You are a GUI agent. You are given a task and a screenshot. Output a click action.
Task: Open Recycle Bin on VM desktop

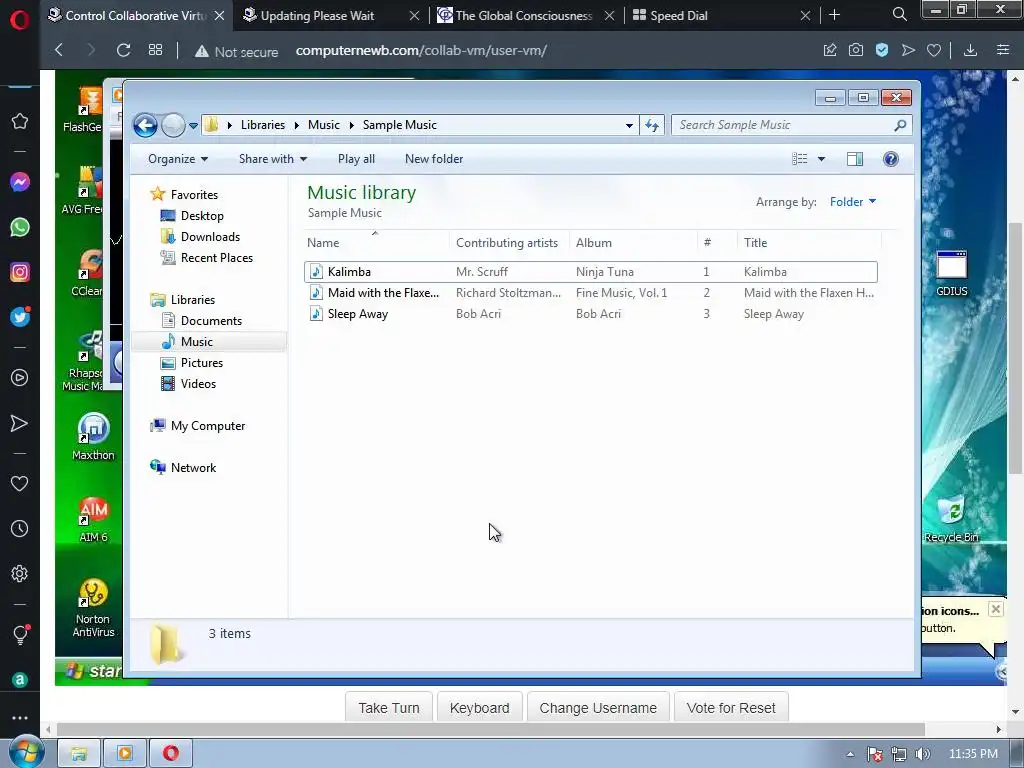pyautogui.click(x=952, y=519)
